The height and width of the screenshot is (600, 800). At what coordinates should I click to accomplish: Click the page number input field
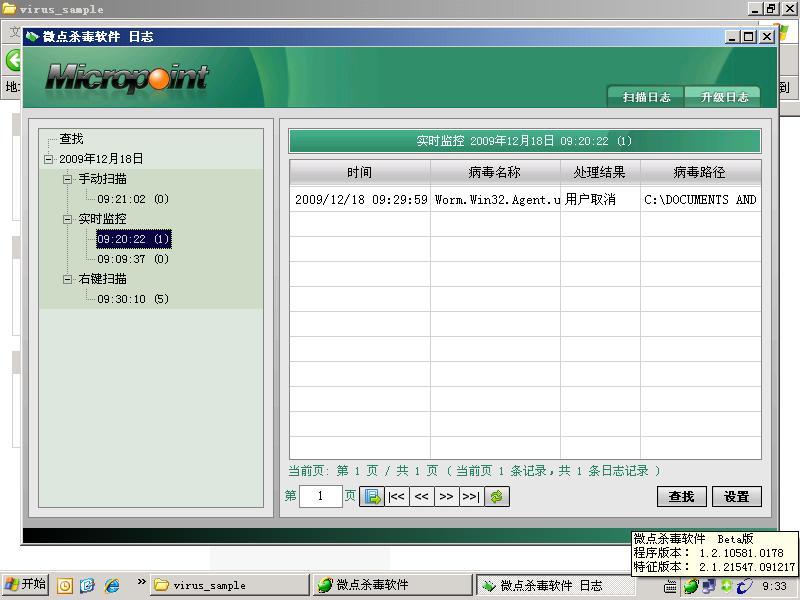click(320, 496)
